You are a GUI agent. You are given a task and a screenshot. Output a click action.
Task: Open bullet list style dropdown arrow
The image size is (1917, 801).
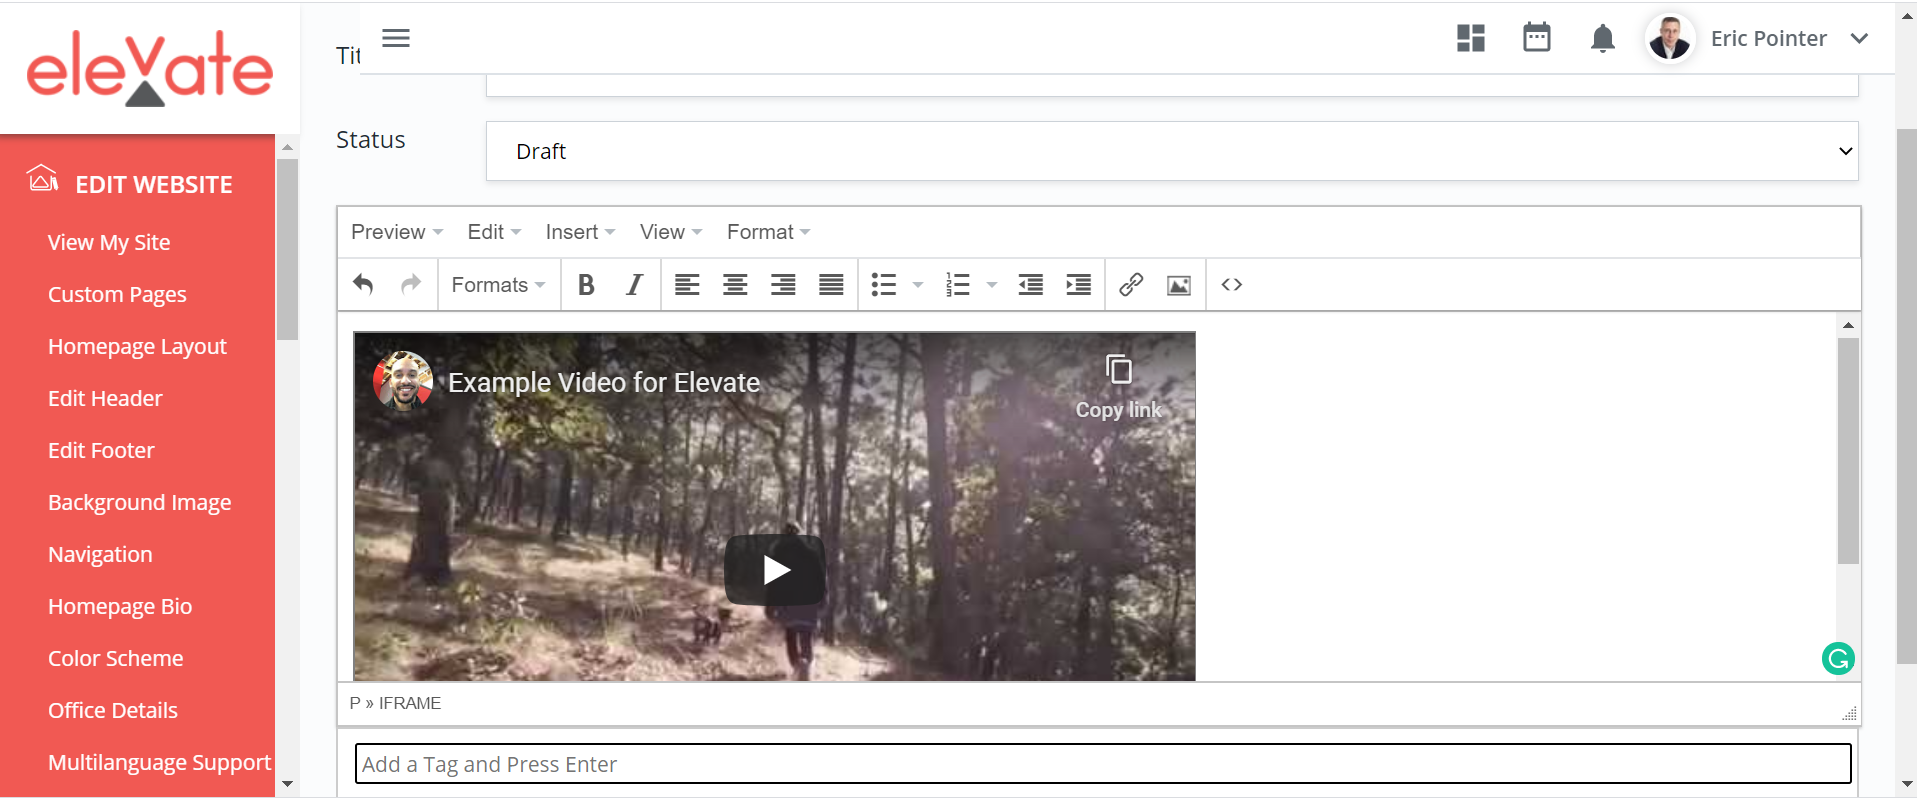918,285
